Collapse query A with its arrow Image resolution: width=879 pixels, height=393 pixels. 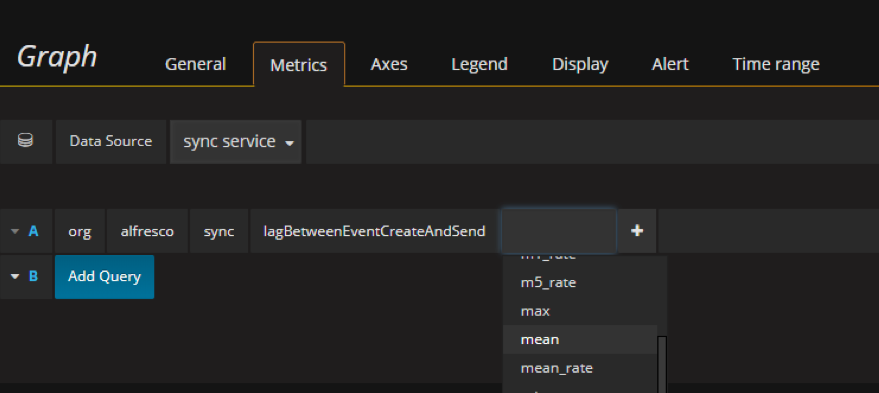point(15,231)
